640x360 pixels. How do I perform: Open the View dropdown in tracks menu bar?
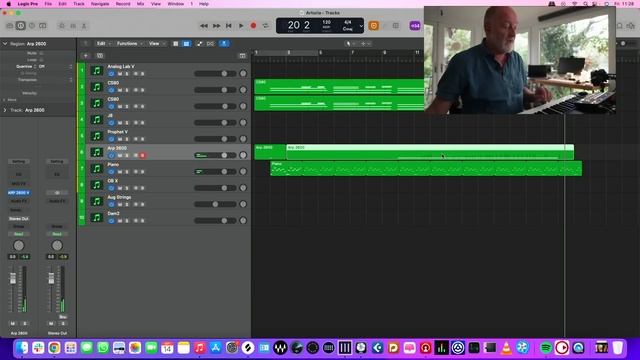coord(157,44)
